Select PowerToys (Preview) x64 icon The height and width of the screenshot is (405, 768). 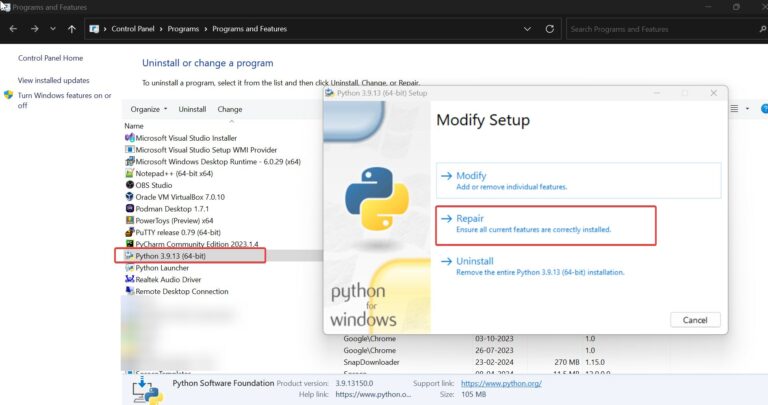129,220
